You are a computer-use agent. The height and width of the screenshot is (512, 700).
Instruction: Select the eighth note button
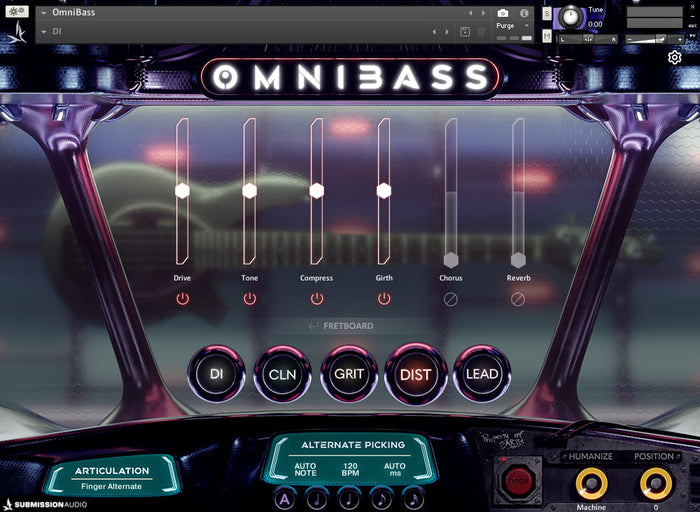(x=382, y=499)
